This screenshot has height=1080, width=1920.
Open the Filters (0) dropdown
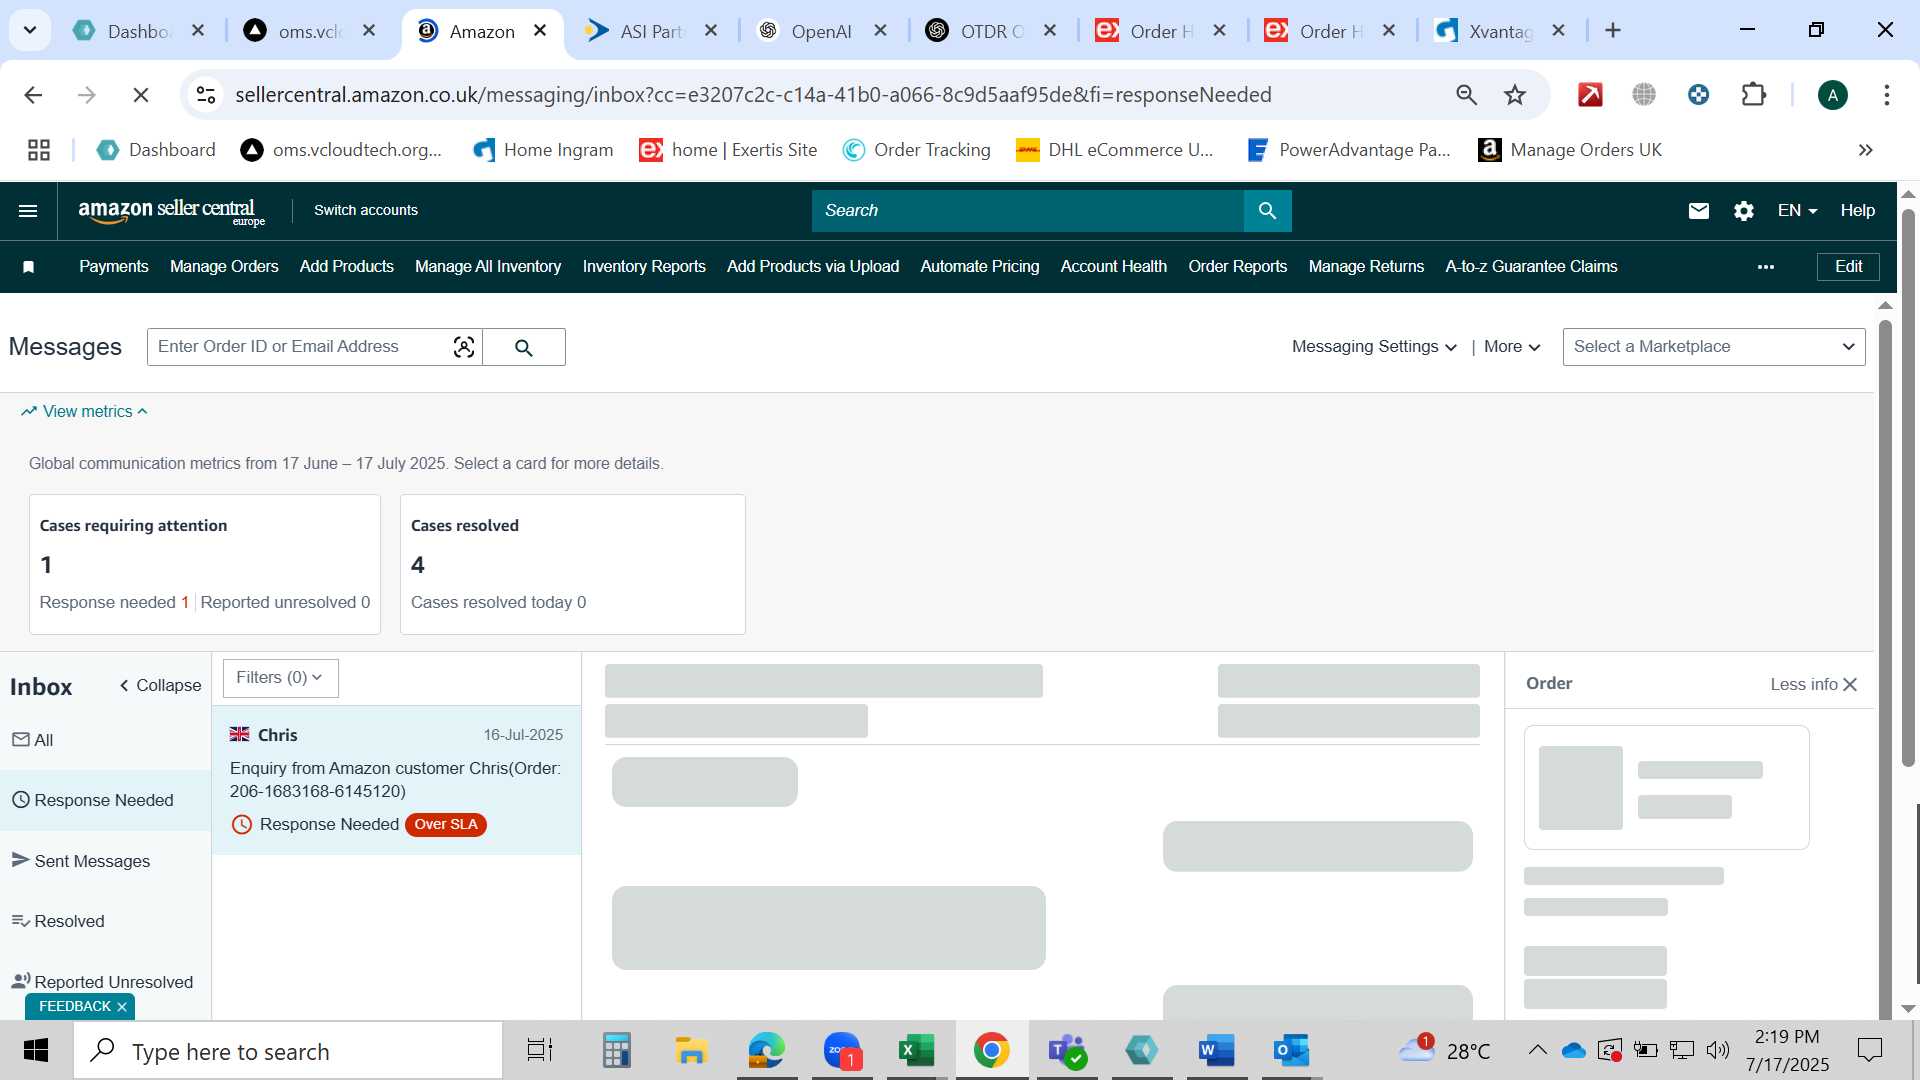point(280,678)
